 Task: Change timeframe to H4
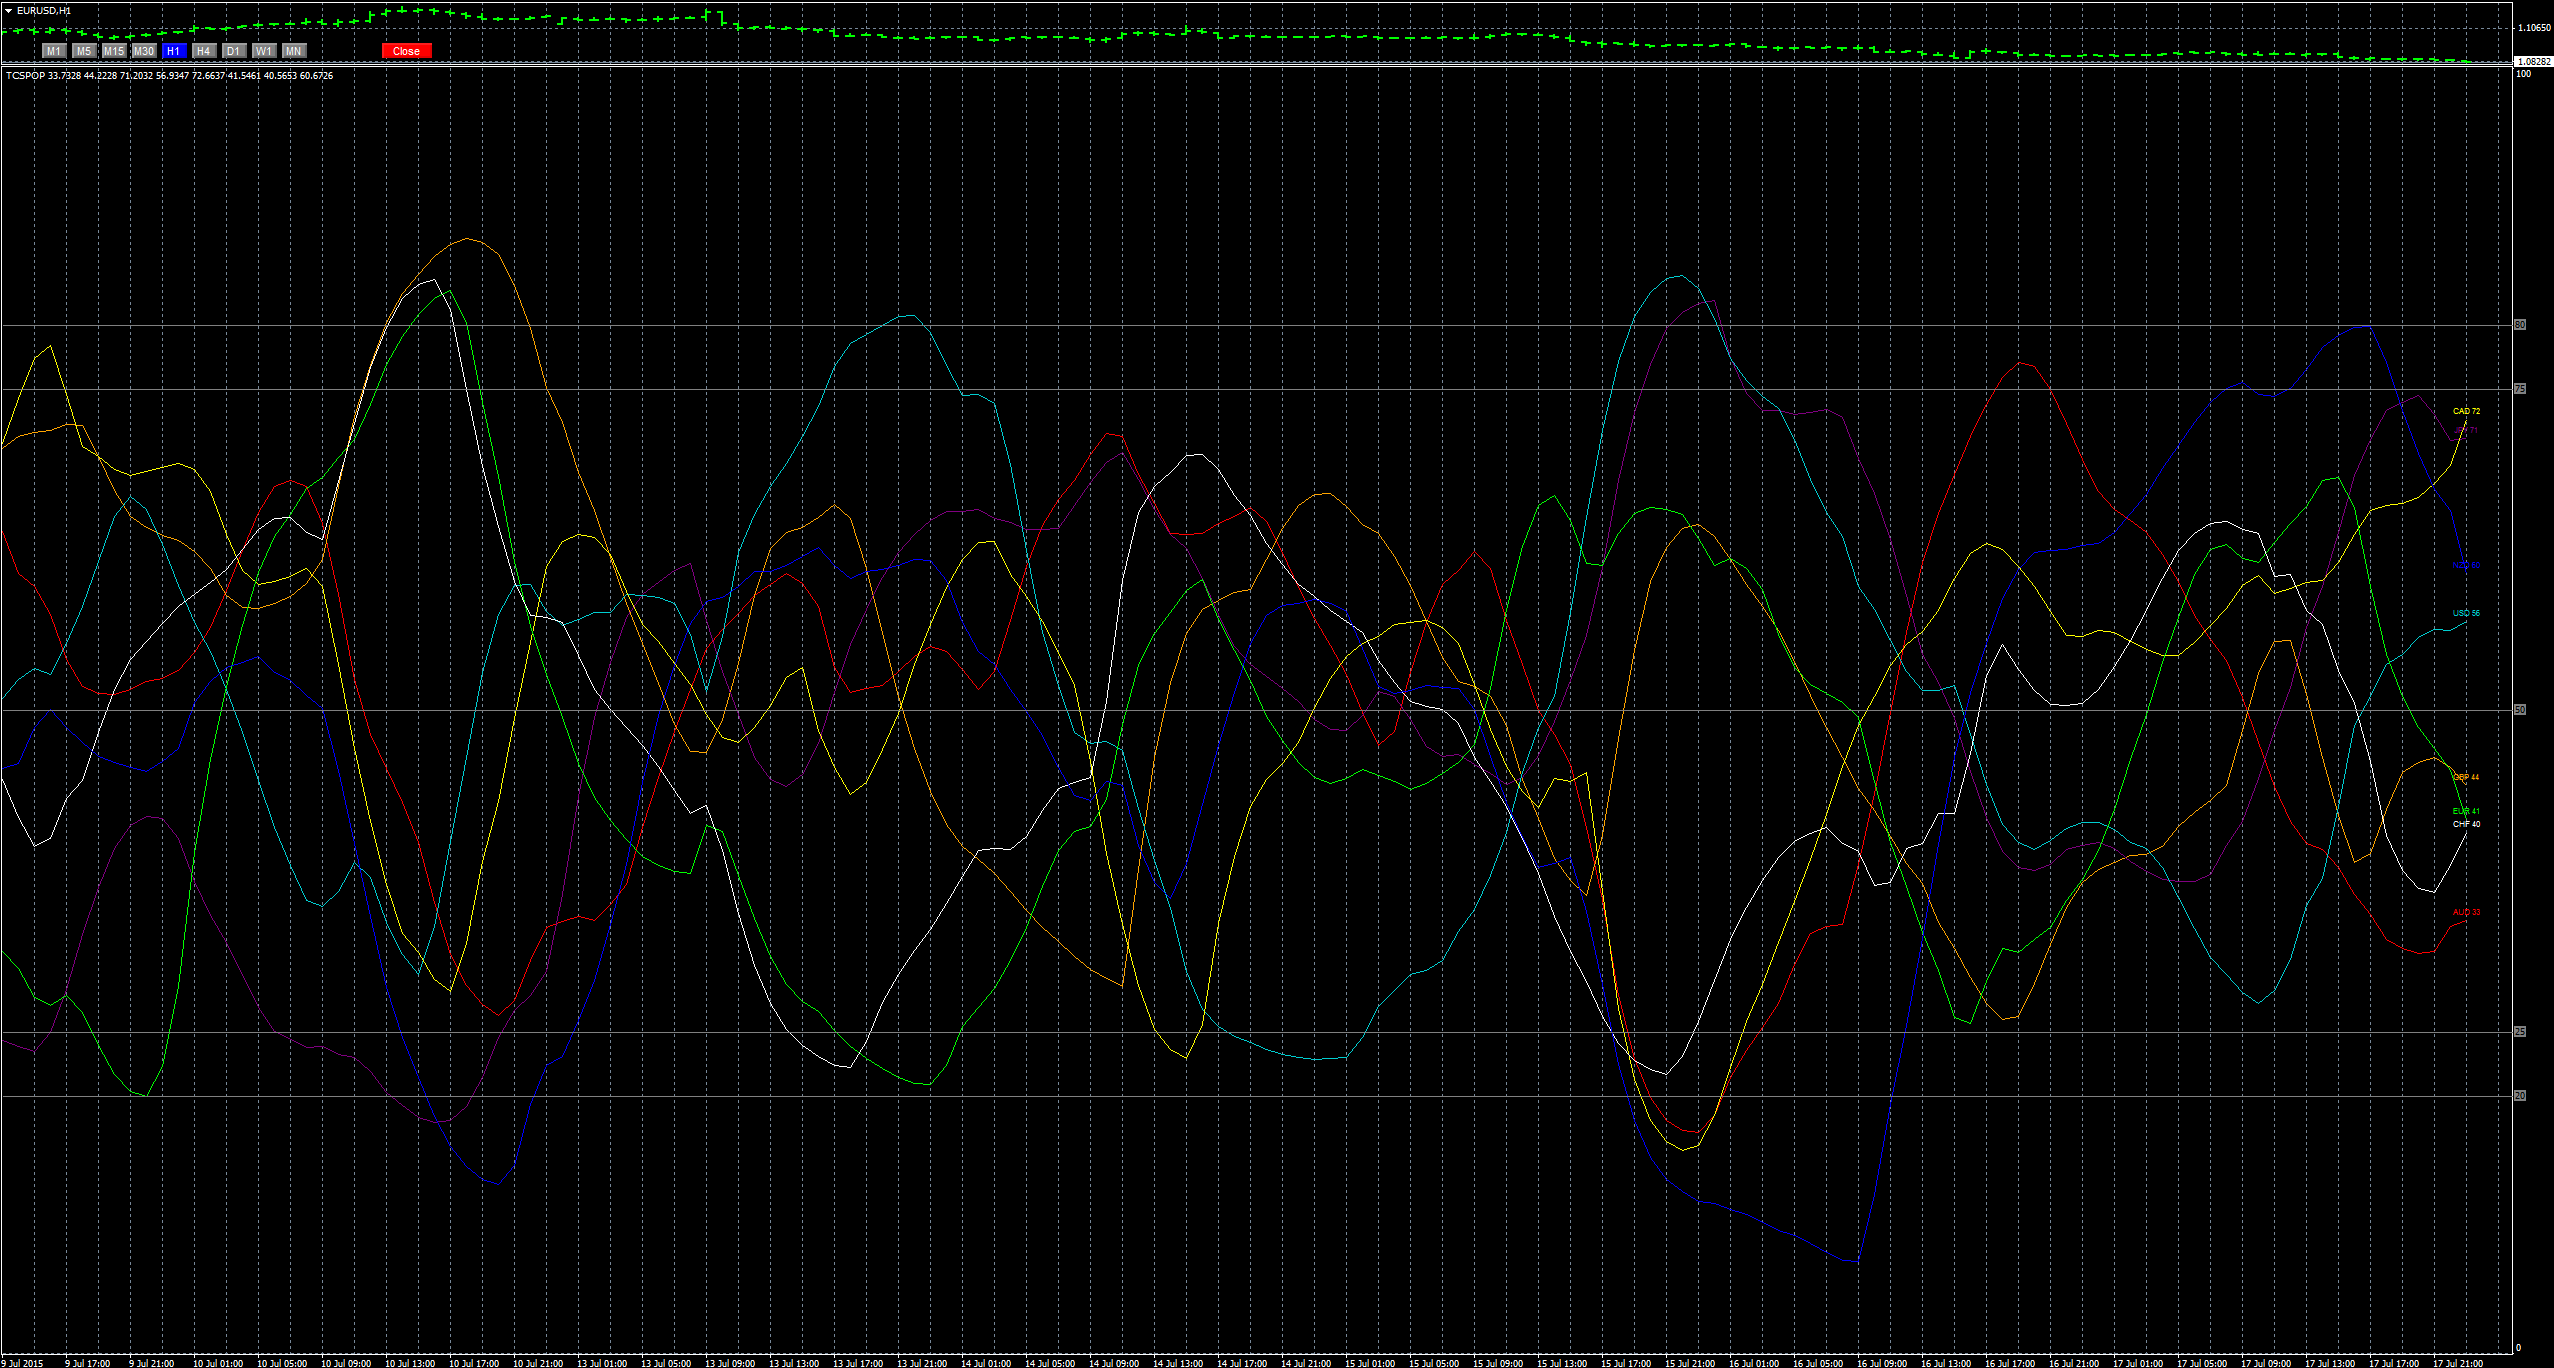(x=204, y=51)
